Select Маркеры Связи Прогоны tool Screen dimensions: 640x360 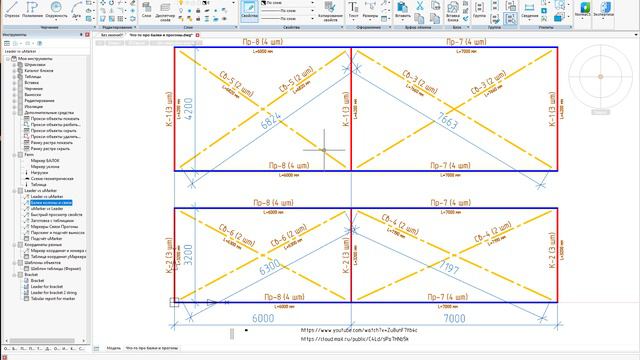[x=54, y=227]
